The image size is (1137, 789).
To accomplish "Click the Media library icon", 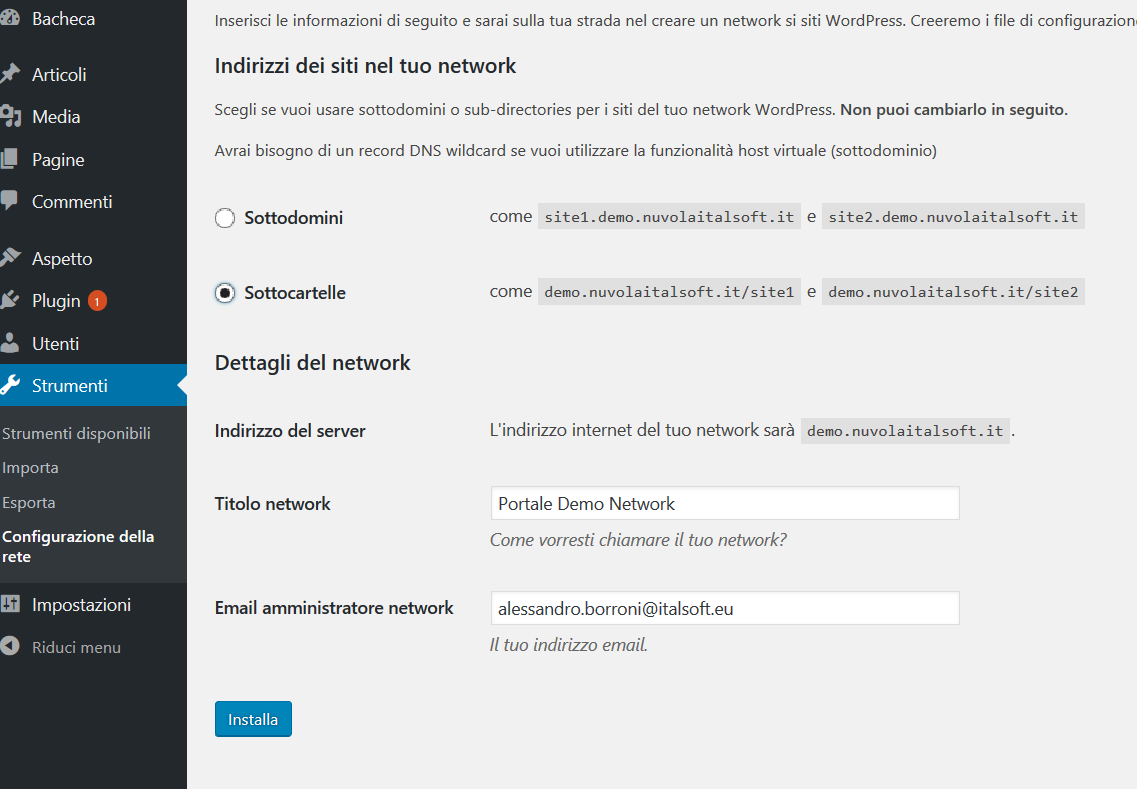I will 10,117.
